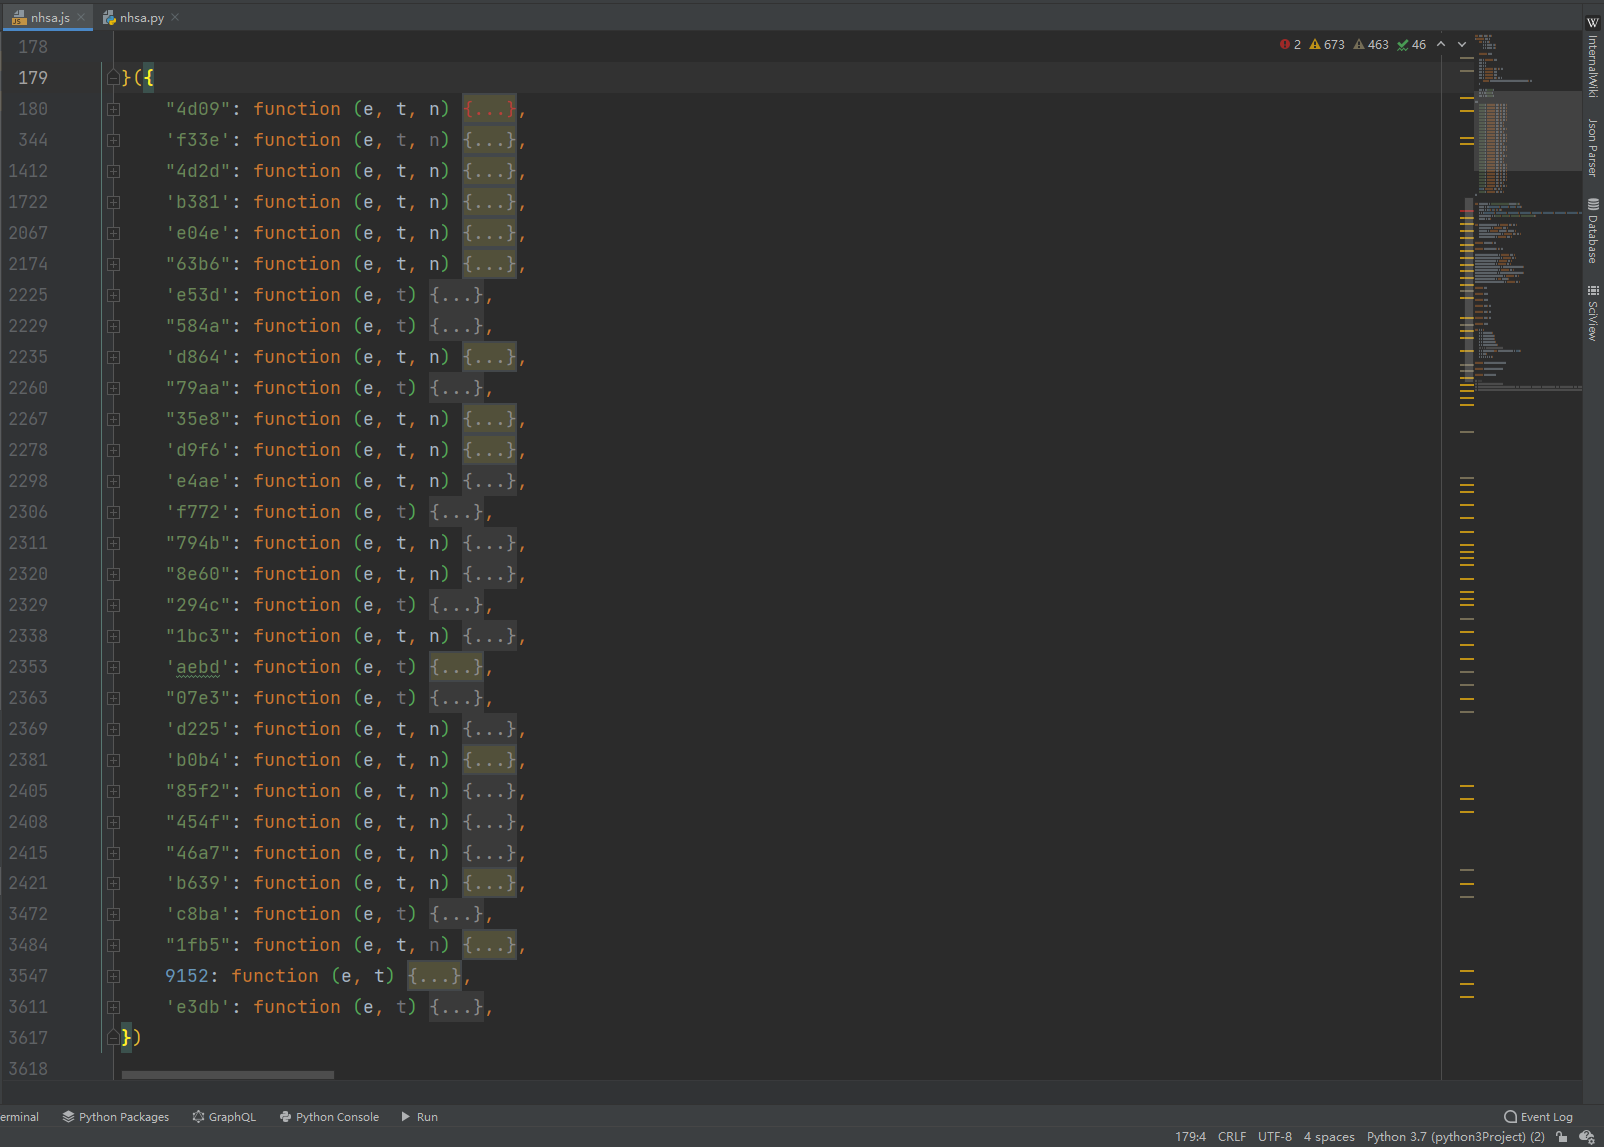Image resolution: width=1605 pixels, height=1147 pixels.
Task: Click folded body of "46a7" function
Action: 489,853
